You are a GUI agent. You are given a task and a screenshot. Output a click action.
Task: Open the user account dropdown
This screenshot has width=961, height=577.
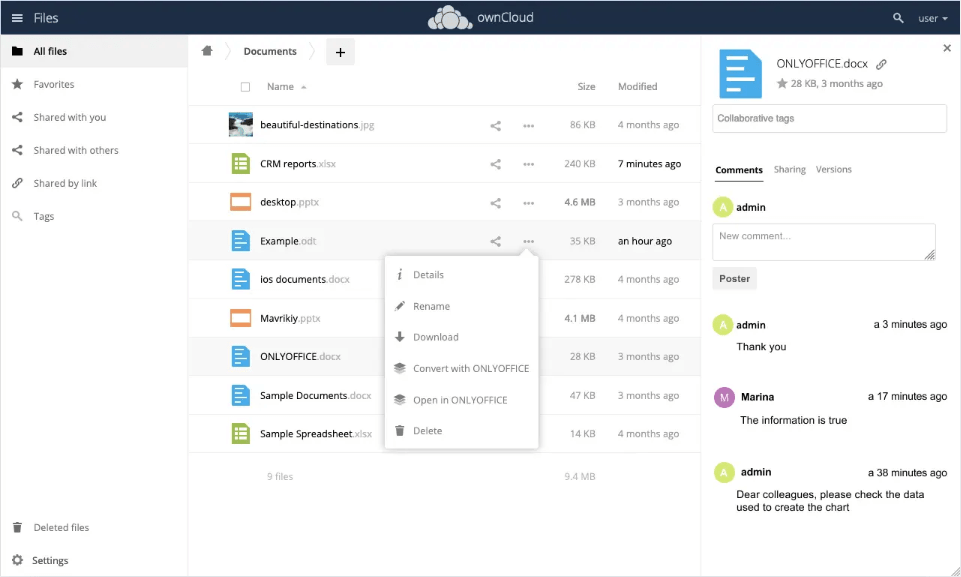tap(932, 18)
